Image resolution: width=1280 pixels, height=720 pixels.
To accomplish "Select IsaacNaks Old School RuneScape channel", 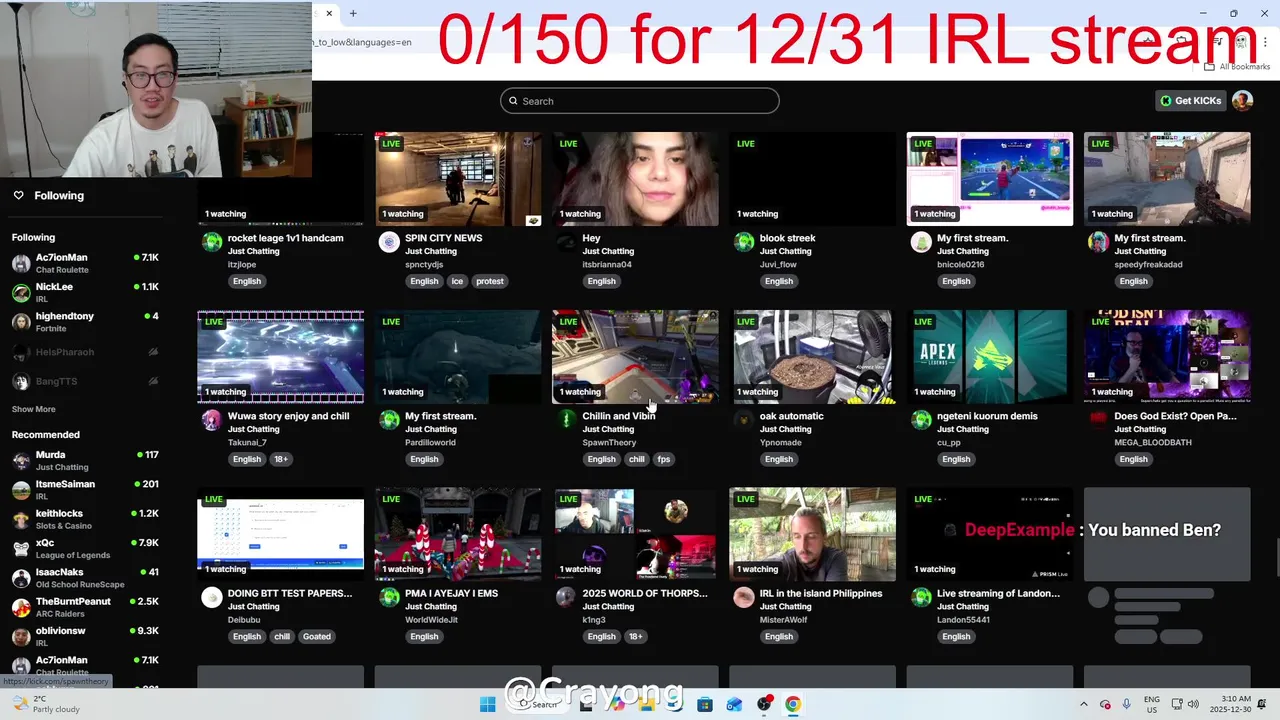I will 85,578.
